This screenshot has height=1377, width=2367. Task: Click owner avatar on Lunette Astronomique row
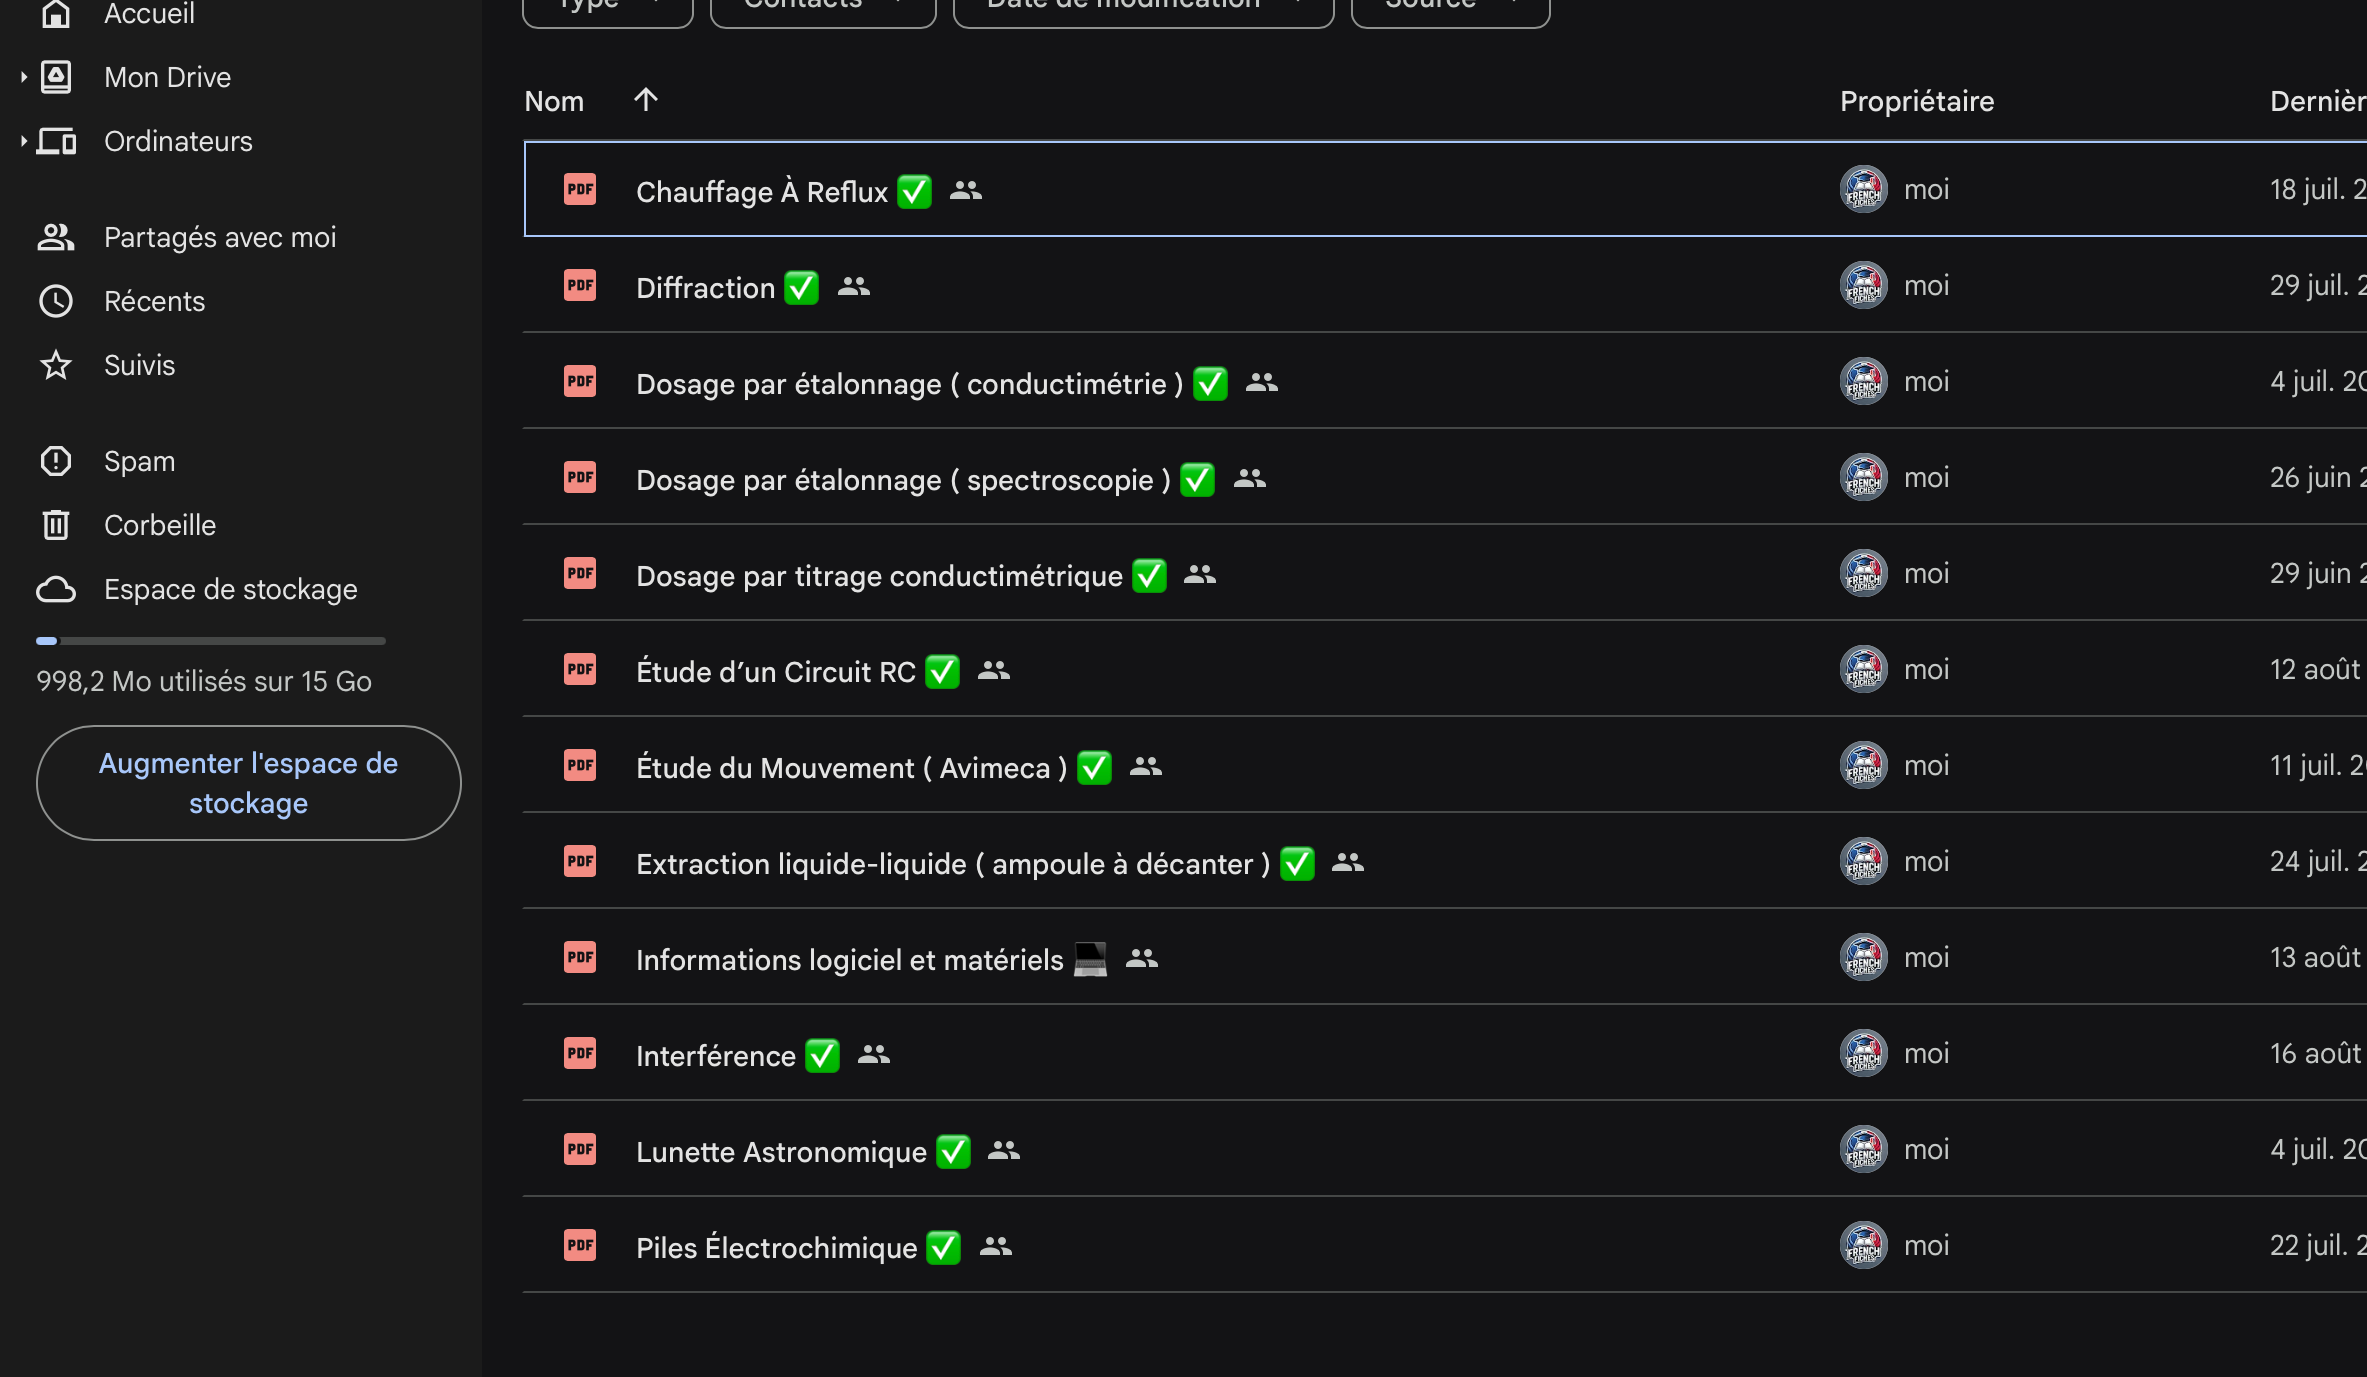pos(1864,1149)
